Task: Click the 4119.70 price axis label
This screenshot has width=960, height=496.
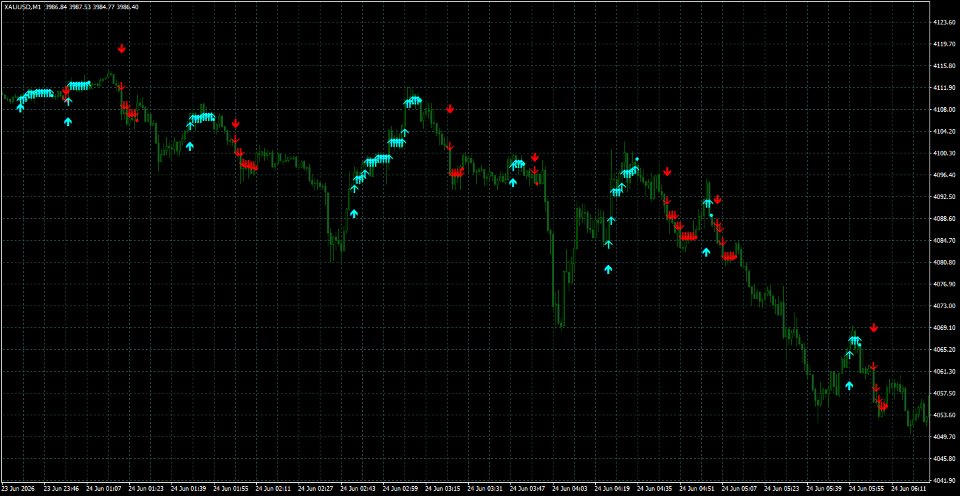Action: pos(944,44)
